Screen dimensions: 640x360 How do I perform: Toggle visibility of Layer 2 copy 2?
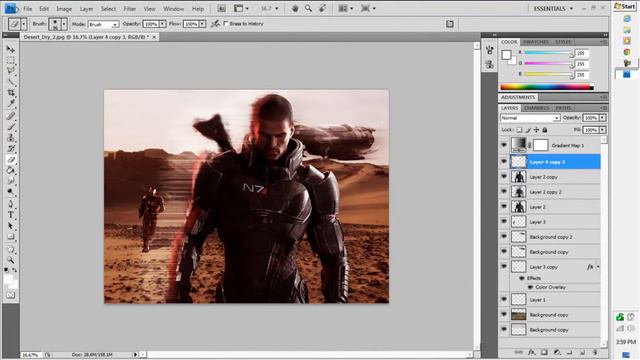pos(504,191)
